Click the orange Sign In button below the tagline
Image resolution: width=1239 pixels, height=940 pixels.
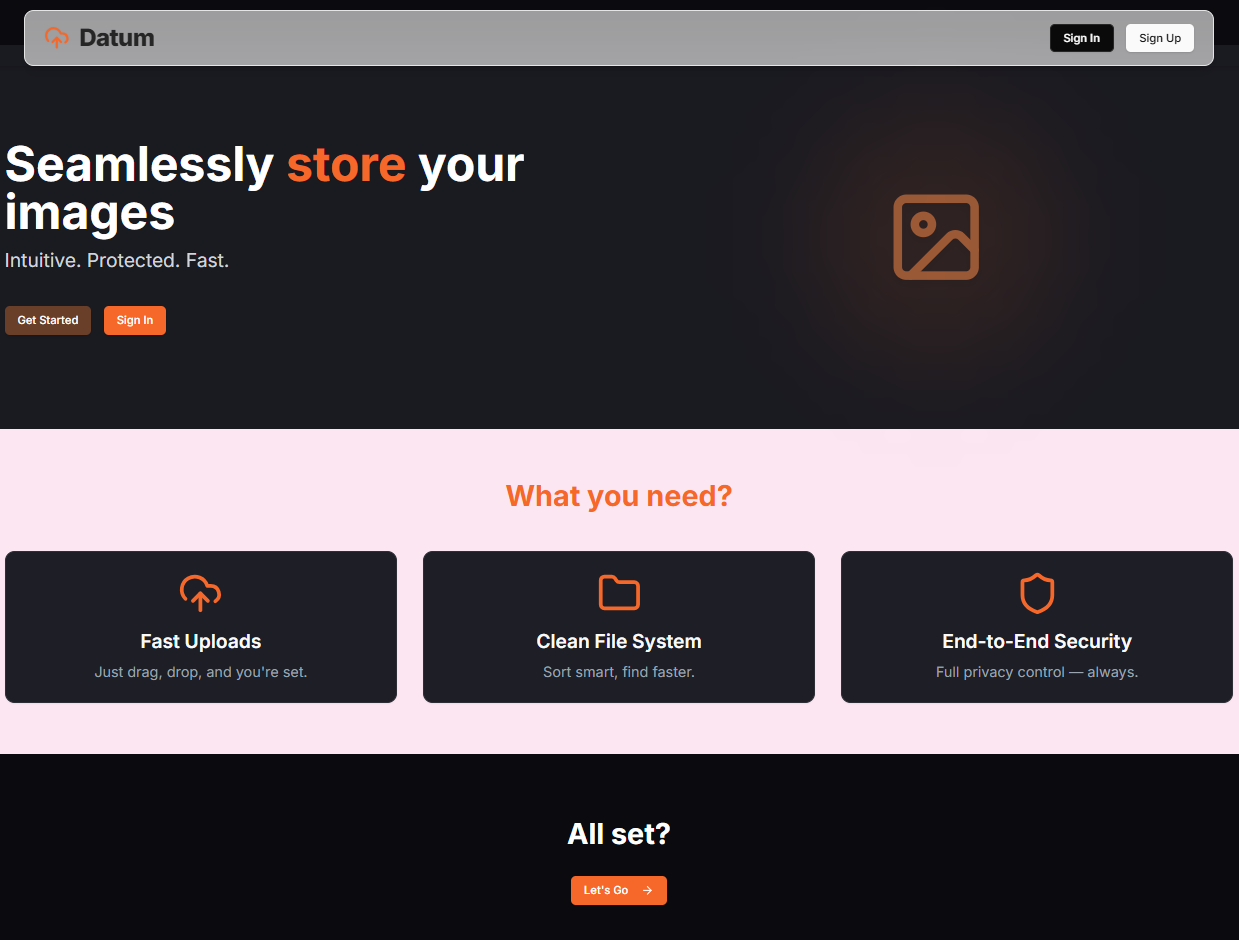tap(135, 320)
